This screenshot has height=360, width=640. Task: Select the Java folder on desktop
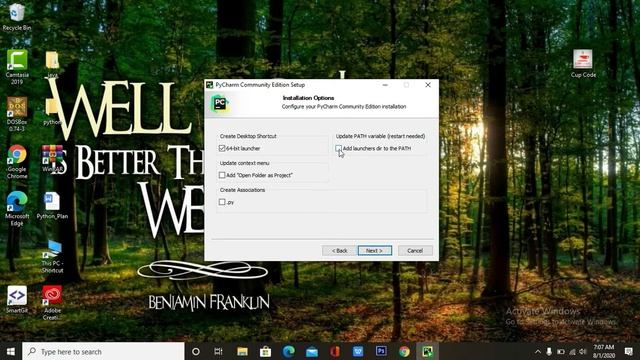pos(52,64)
